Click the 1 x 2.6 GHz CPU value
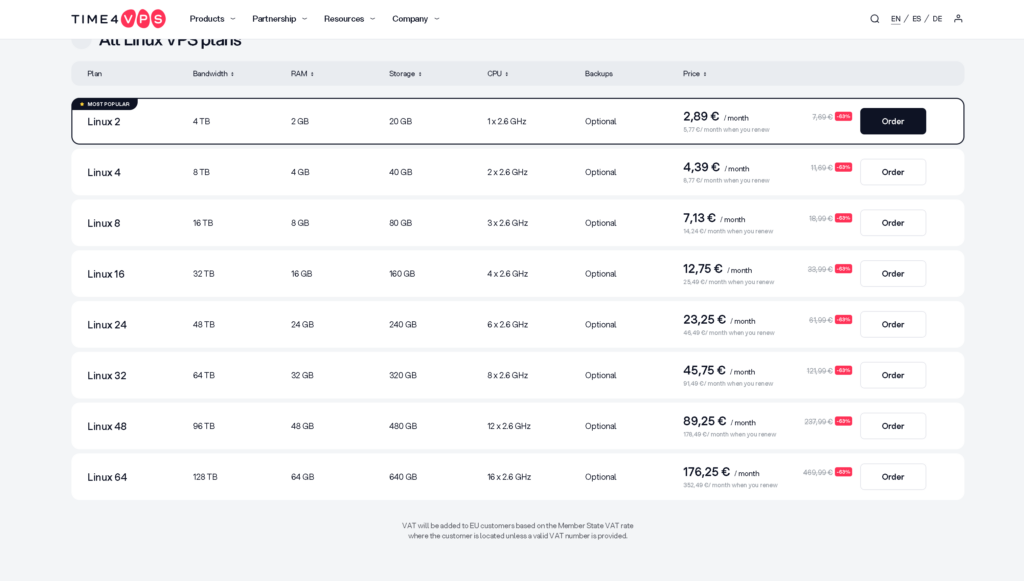Image resolution: width=1024 pixels, height=581 pixels. pos(507,121)
